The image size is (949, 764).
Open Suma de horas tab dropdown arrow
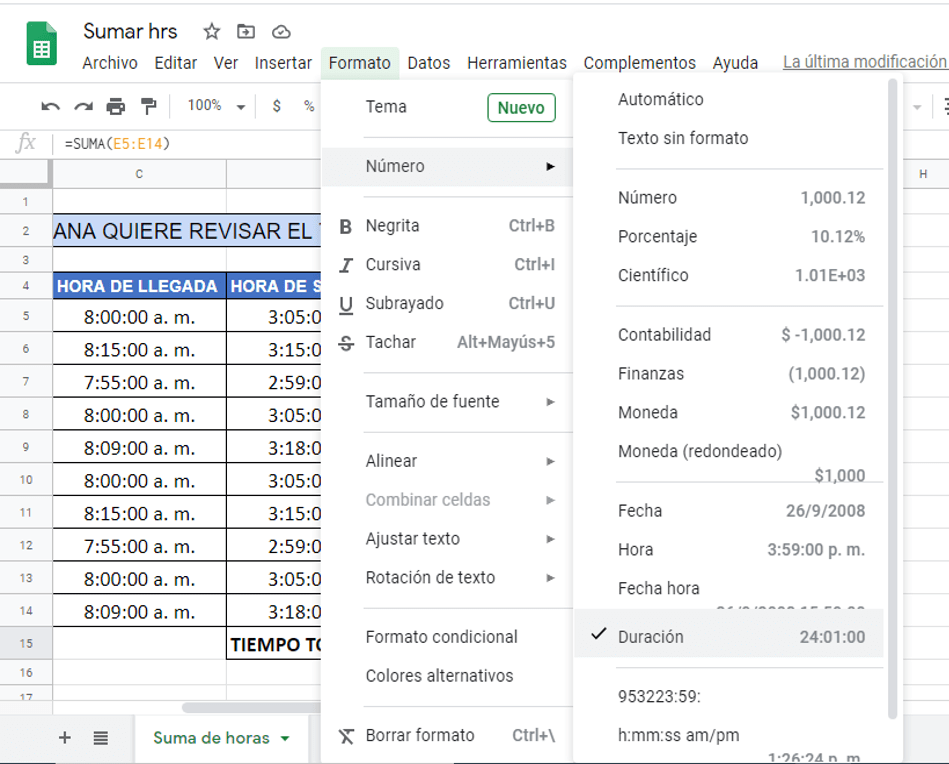pos(285,738)
